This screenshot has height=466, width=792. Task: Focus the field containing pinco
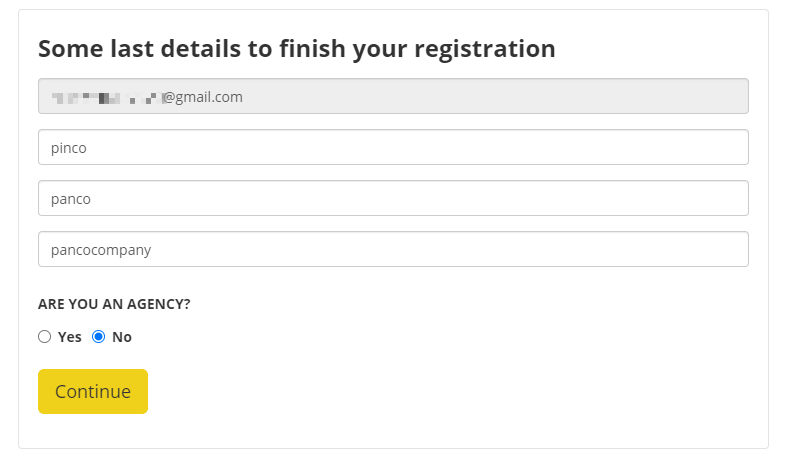393,147
